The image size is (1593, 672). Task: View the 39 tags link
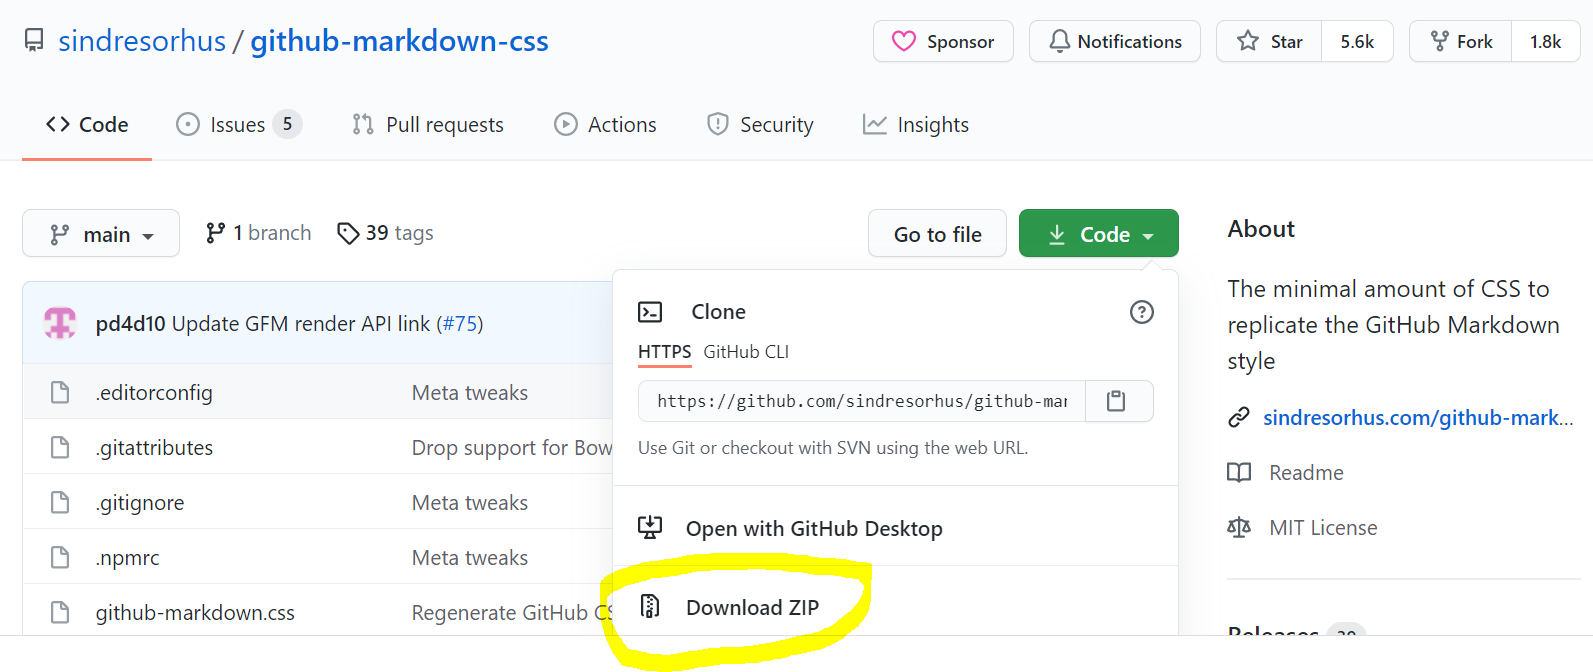[x=385, y=233]
